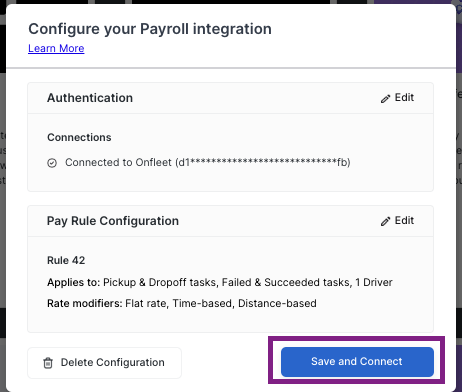Click the Rate modifiers description line
The height and width of the screenshot is (392, 462).
pos(182,304)
